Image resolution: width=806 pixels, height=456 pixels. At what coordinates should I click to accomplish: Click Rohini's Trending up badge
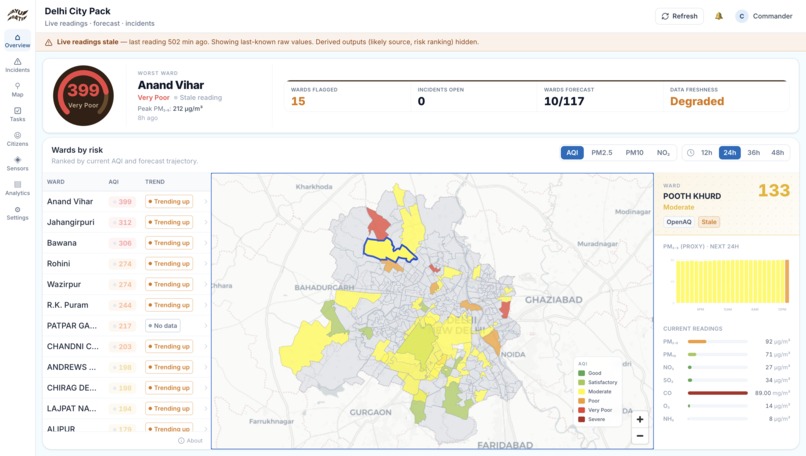click(x=169, y=264)
